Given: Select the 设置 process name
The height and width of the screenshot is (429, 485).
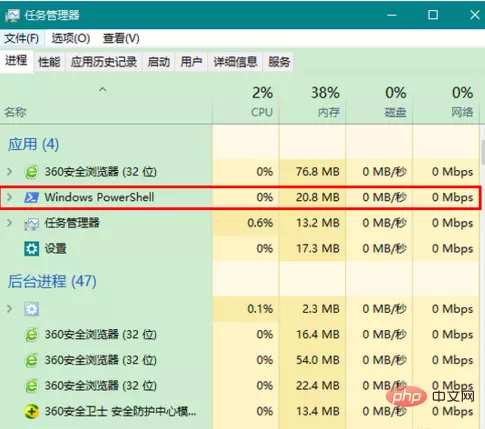Looking at the screenshot, I should 56,249.
